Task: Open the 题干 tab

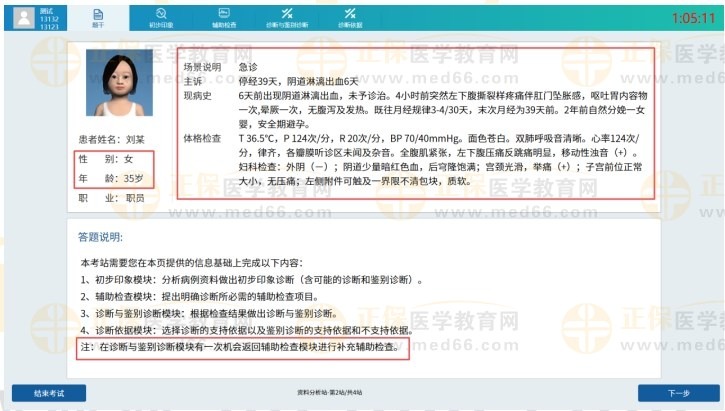Action: click(98, 17)
